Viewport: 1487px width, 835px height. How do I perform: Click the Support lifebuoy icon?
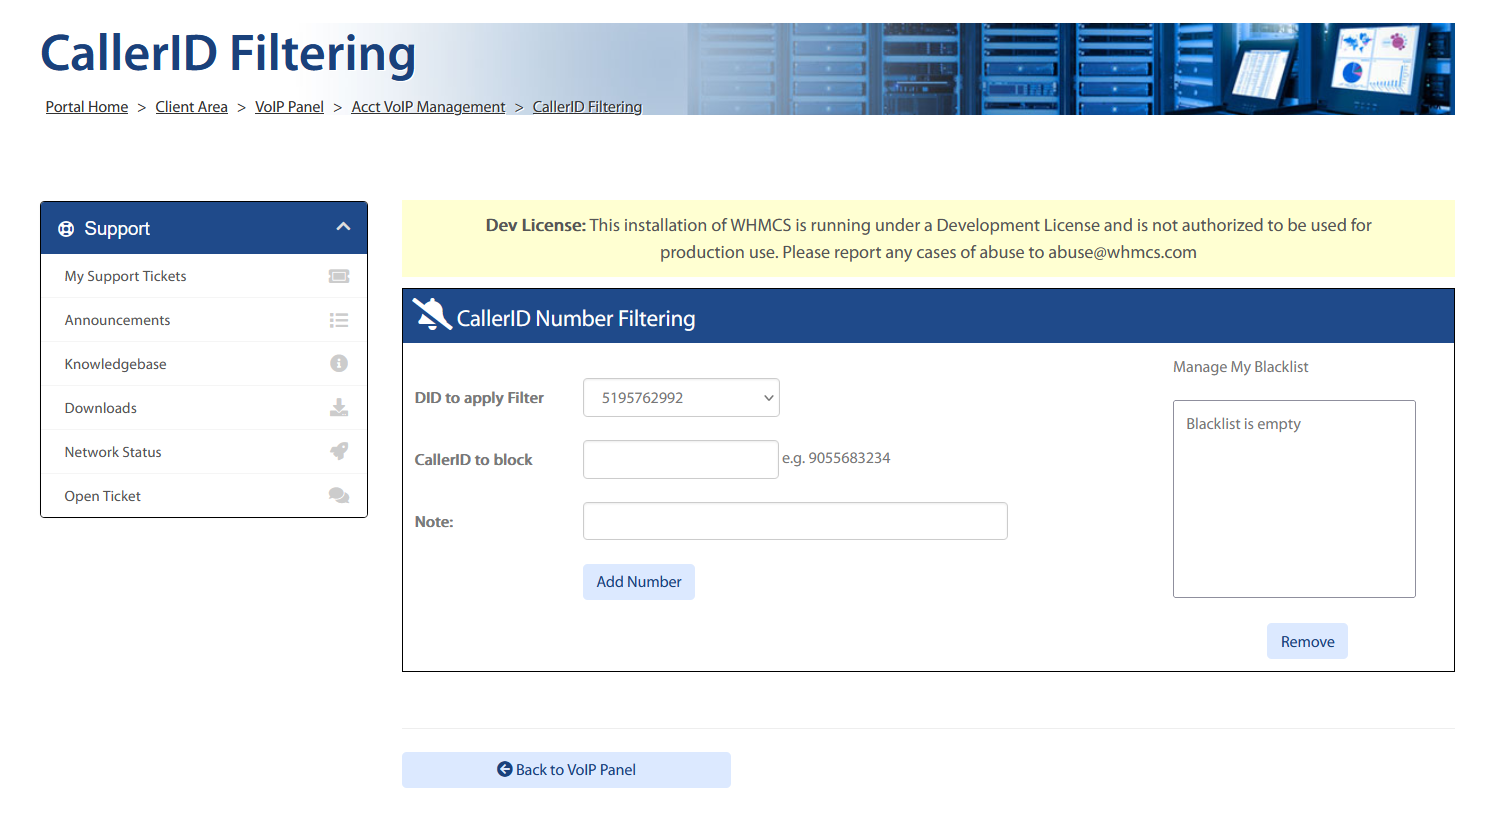[x=66, y=229]
